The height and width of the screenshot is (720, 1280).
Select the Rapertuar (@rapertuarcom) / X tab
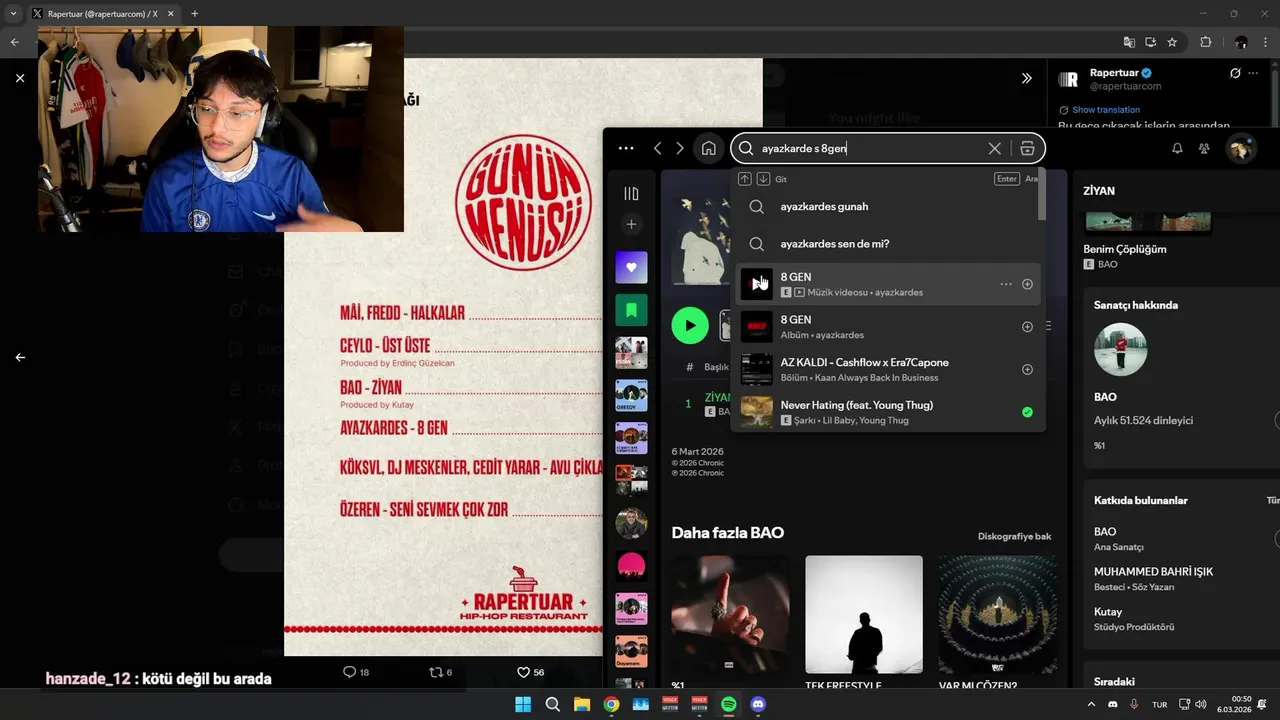tap(101, 14)
